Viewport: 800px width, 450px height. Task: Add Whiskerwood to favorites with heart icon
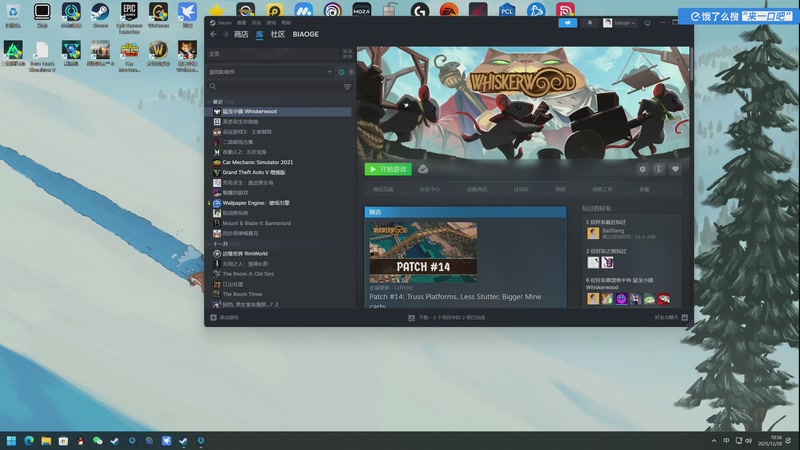coord(675,169)
